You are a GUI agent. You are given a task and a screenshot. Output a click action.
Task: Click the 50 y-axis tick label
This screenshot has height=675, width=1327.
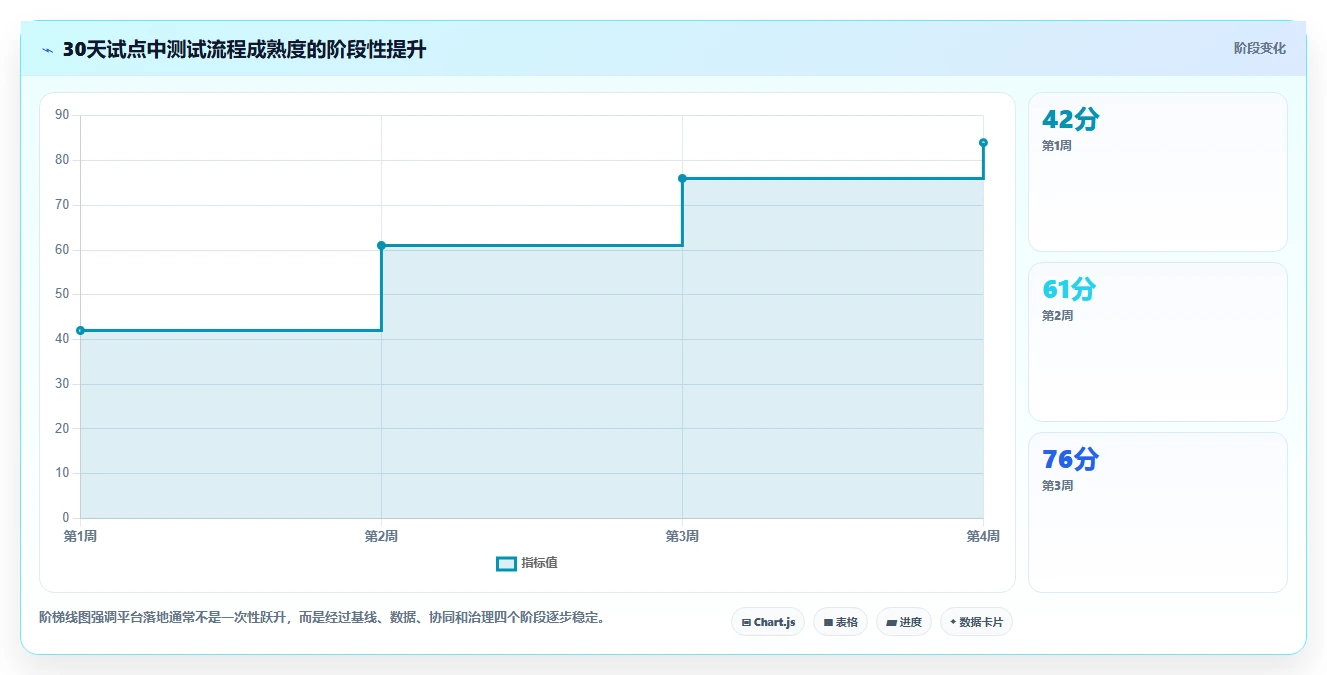click(x=62, y=294)
